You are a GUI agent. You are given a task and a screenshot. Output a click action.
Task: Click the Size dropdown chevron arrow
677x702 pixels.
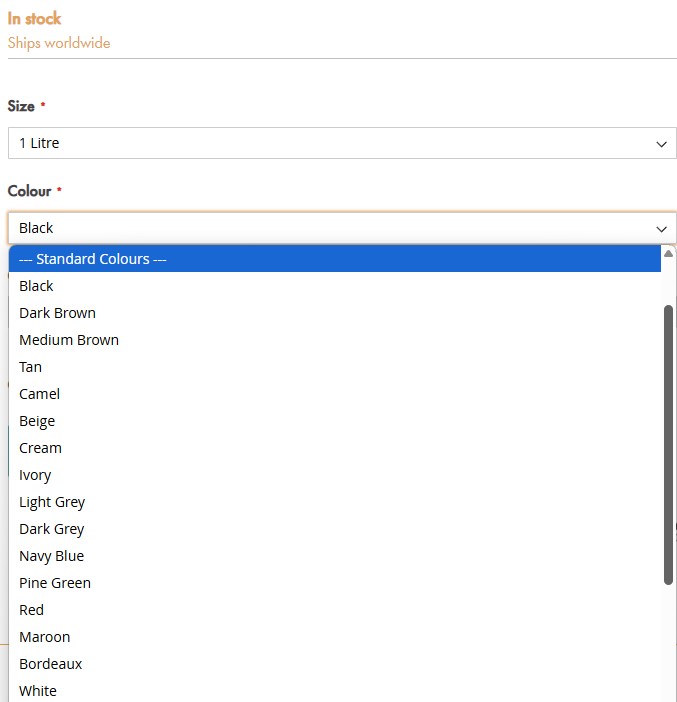(x=661, y=144)
